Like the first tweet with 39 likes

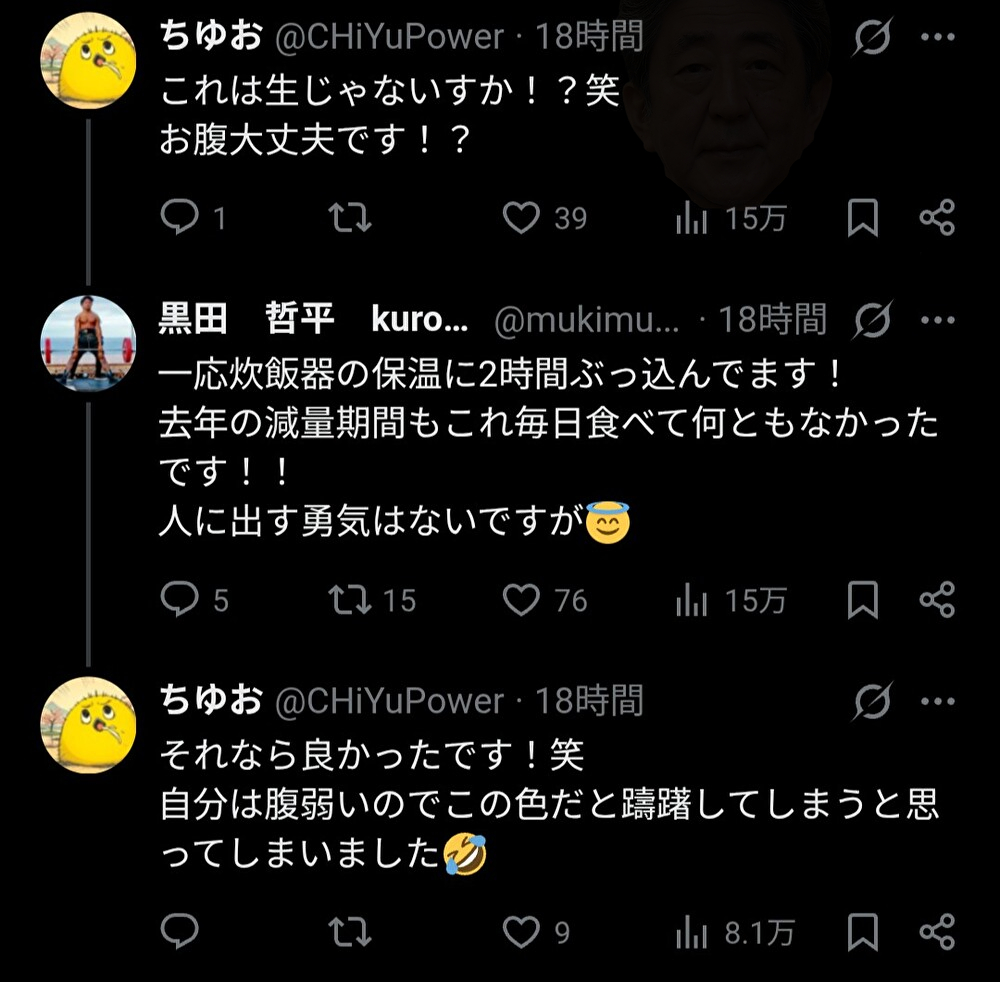coord(521,217)
